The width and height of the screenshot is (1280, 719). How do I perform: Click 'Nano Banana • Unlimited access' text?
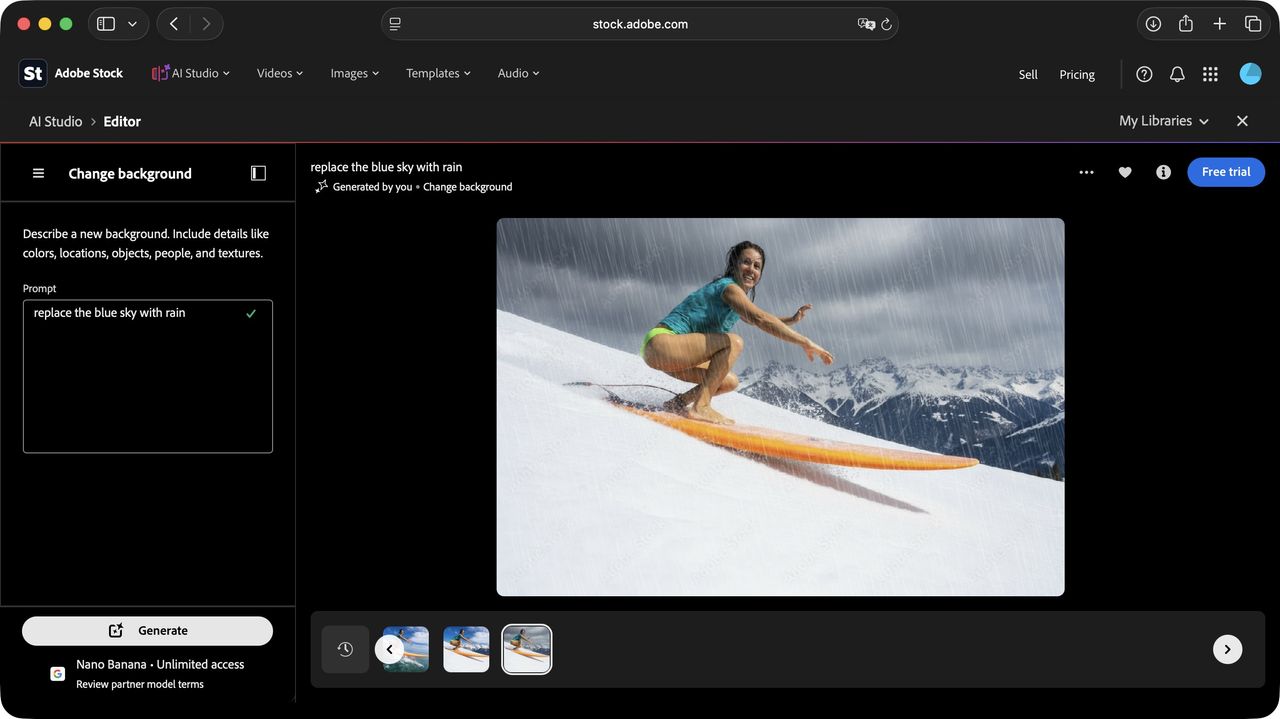(160, 664)
